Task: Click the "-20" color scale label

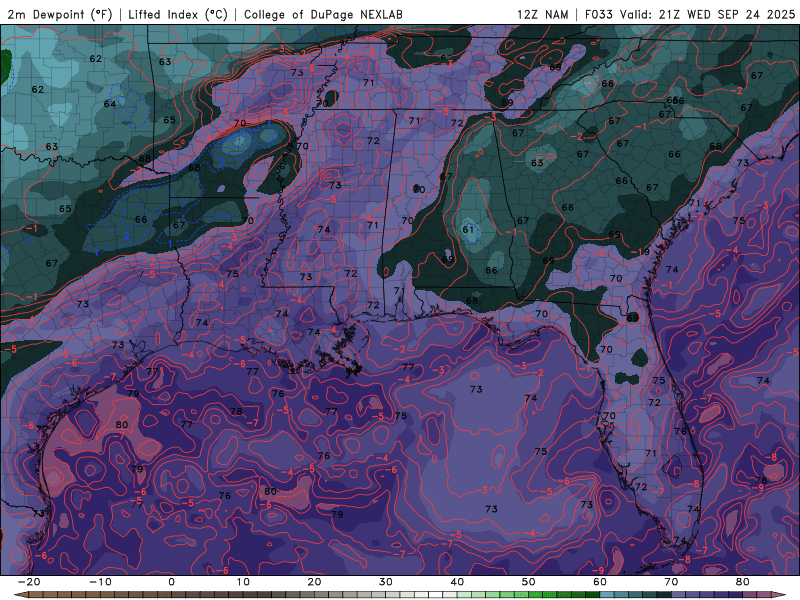Action: tap(29, 582)
